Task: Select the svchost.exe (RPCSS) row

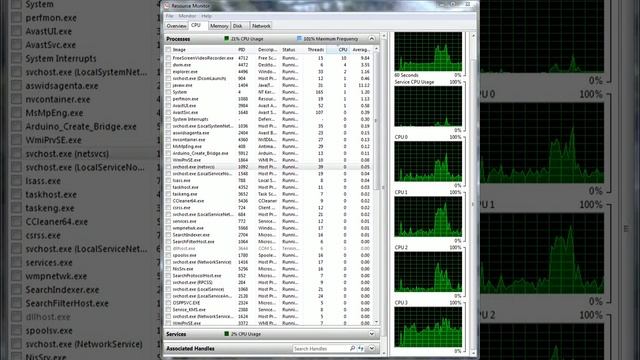Action: (269, 282)
